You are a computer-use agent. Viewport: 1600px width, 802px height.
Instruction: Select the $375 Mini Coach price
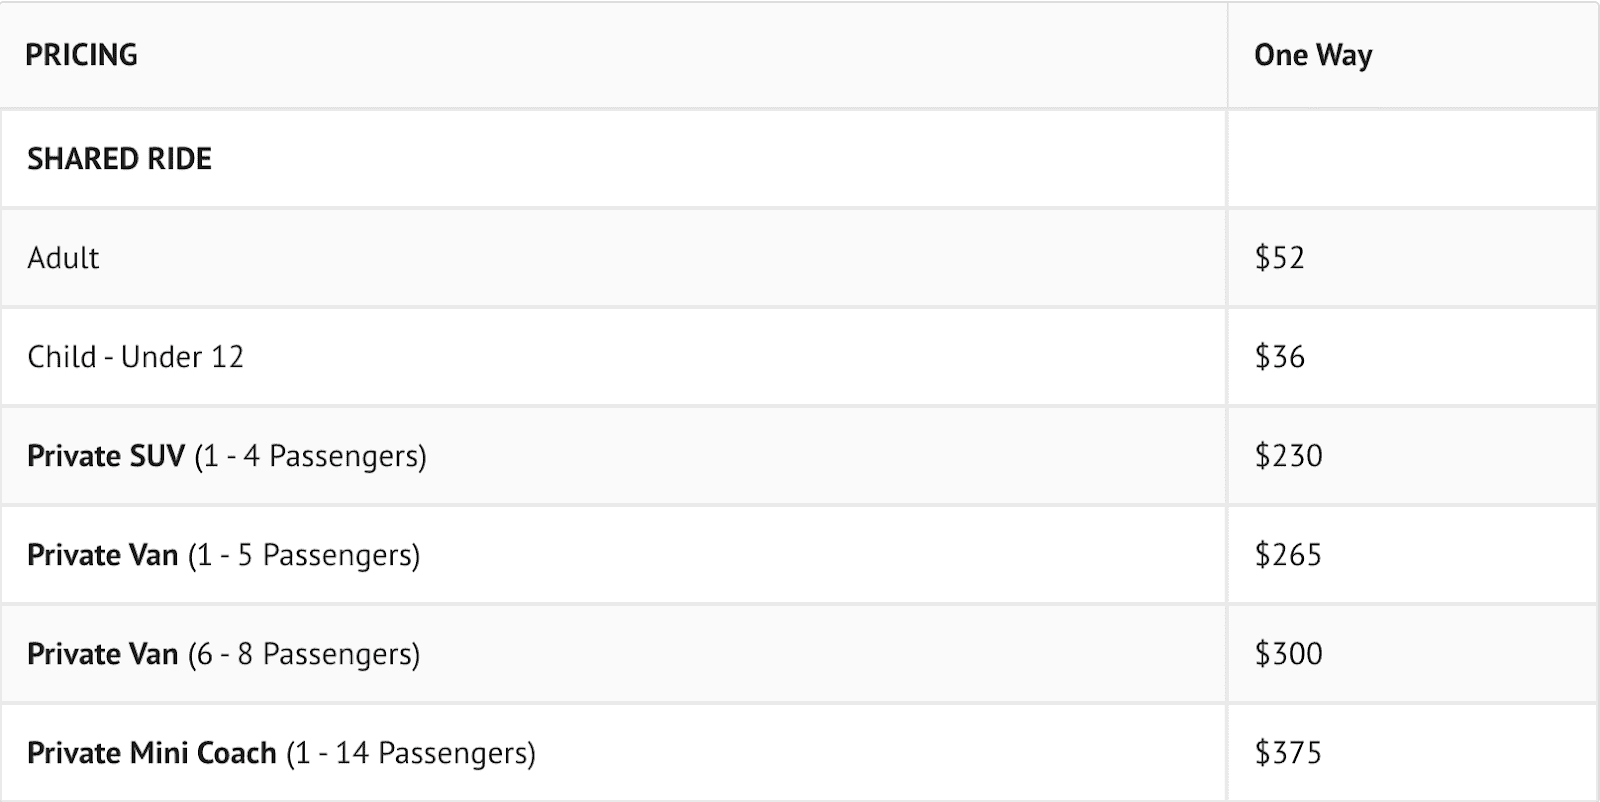[1289, 753]
